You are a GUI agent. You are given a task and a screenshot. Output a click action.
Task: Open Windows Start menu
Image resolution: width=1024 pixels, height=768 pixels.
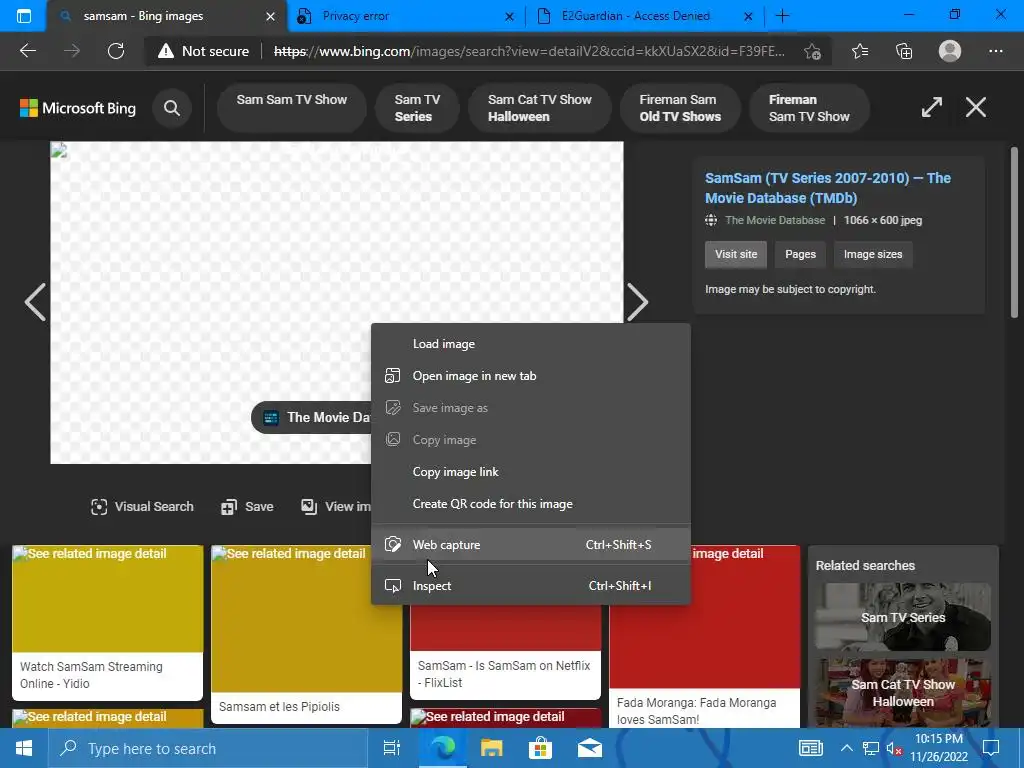pyautogui.click(x=24, y=748)
